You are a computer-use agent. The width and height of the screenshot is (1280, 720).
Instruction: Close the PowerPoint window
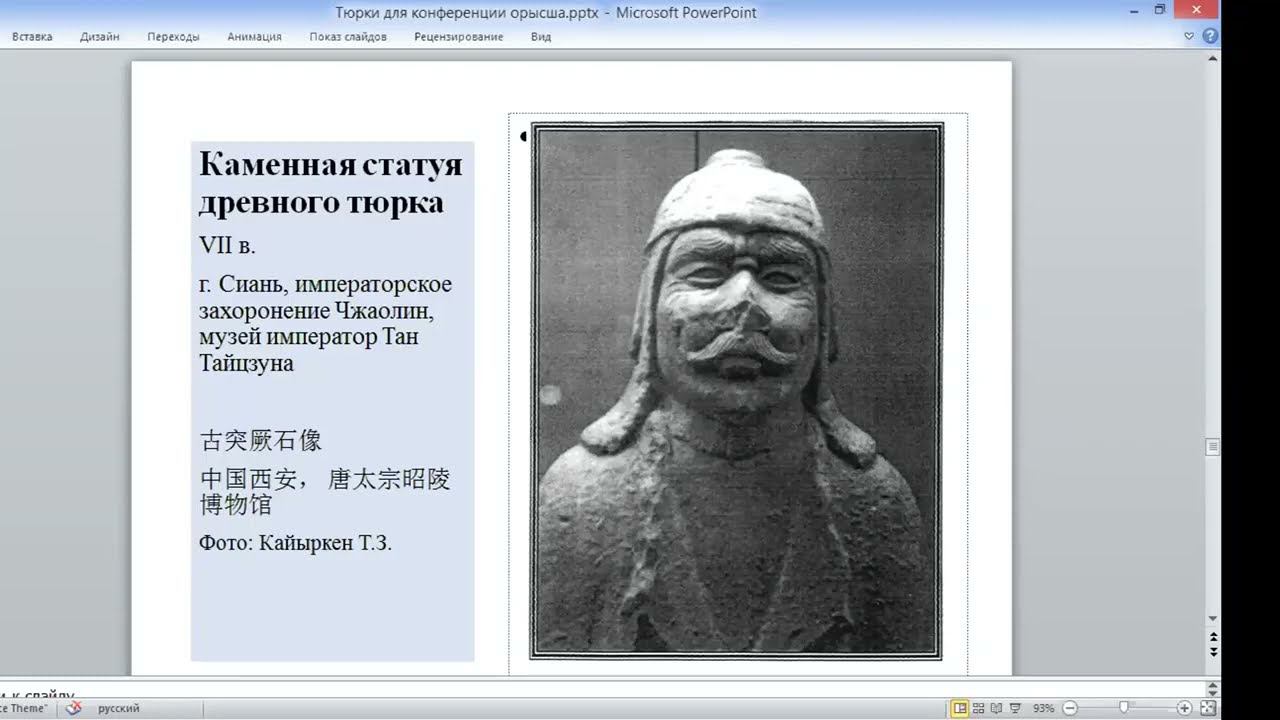point(1198,10)
